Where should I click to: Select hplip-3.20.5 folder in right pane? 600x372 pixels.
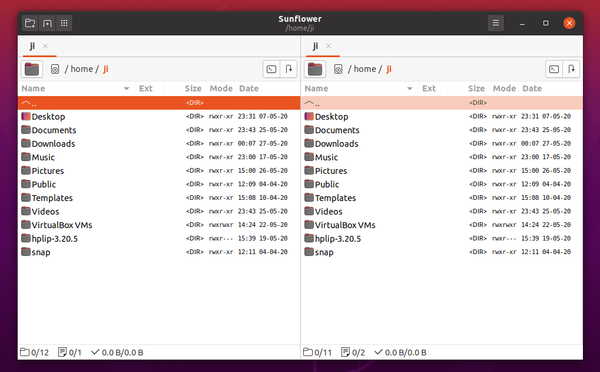(442, 239)
